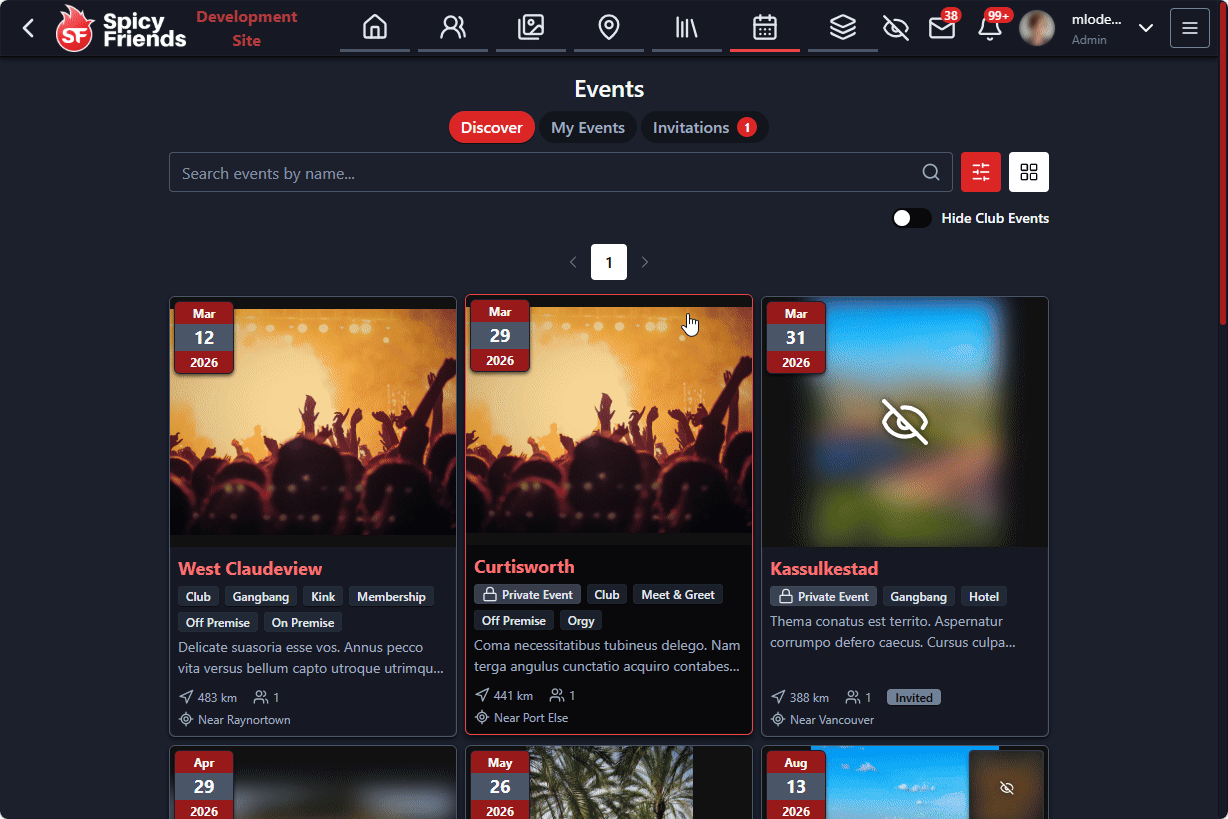Open the location pin navigation icon
1228x819 pixels.
(x=609, y=27)
